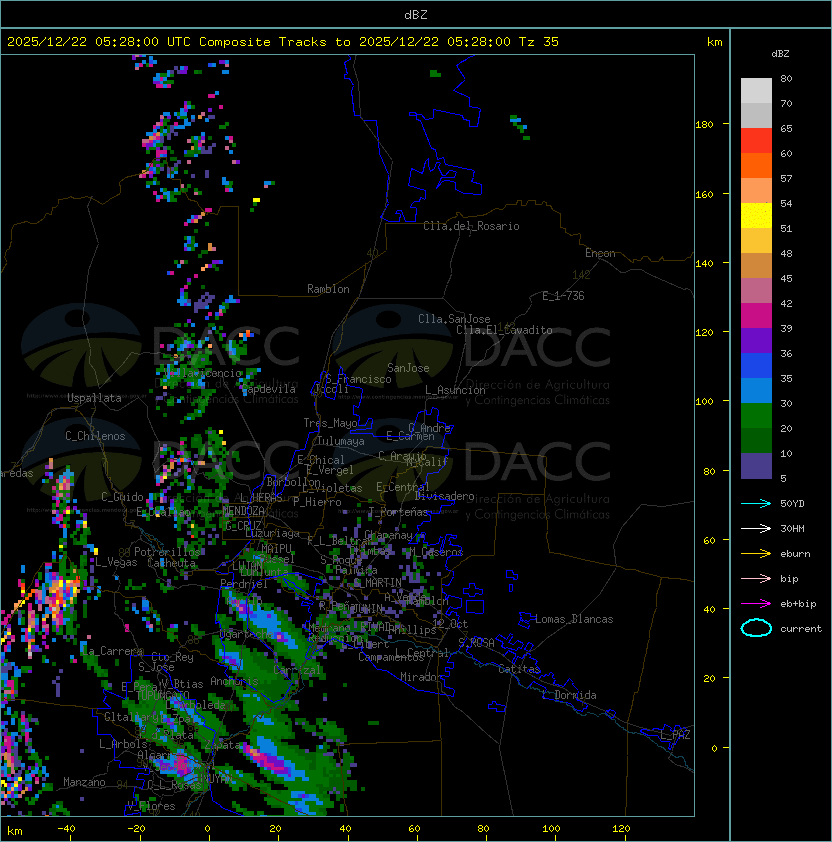Viewport: 832px width, 842px height.
Task: Click the 'Ramblon' map label
Action: click(328, 289)
